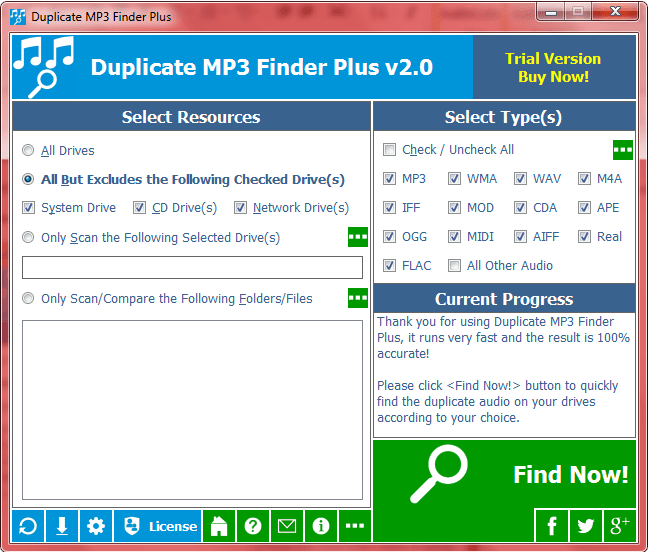Open the info (i) icon
The height and width of the screenshot is (552, 648).
pyautogui.click(x=321, y=526)
